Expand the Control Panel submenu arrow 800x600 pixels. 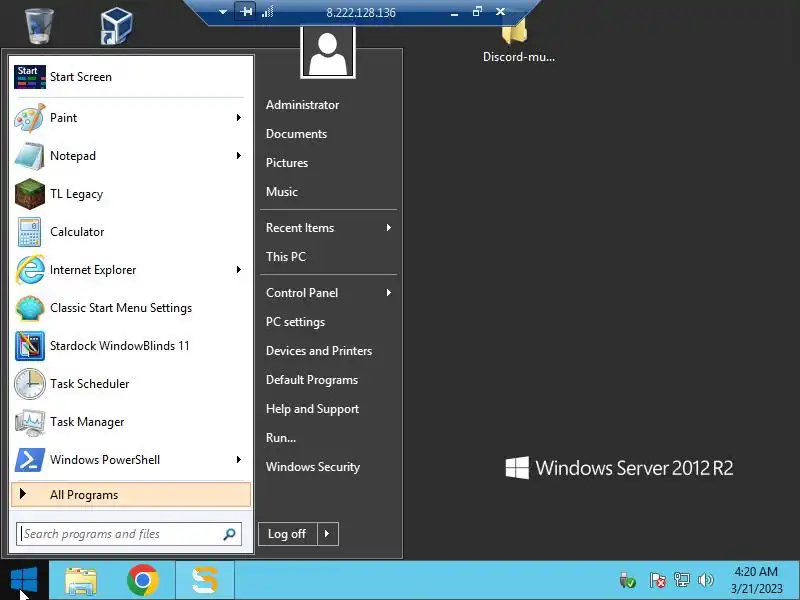point(389,293)
